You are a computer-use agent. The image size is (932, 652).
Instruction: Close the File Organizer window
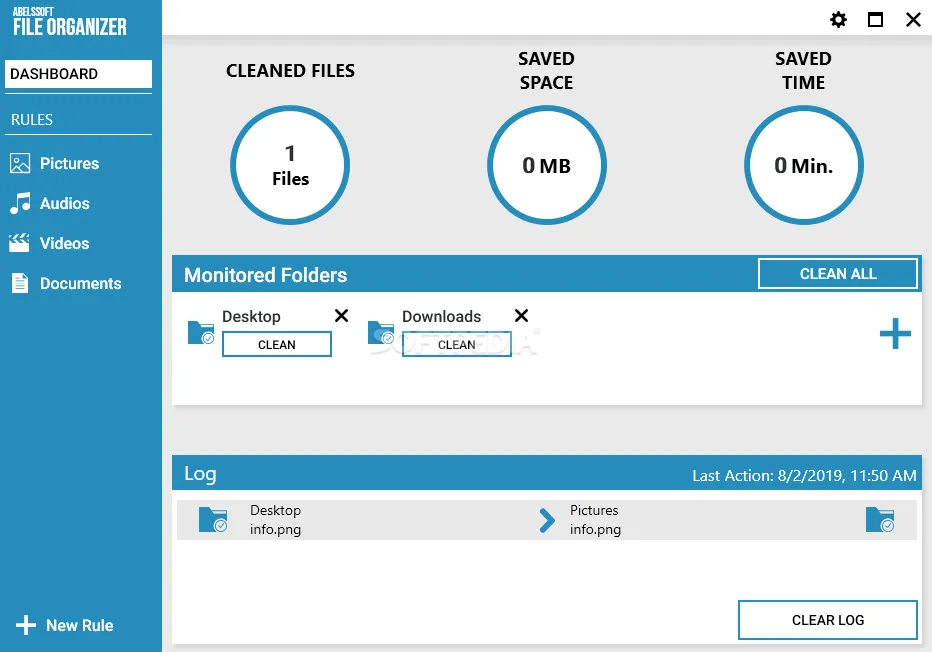click(x=913, y=20)
